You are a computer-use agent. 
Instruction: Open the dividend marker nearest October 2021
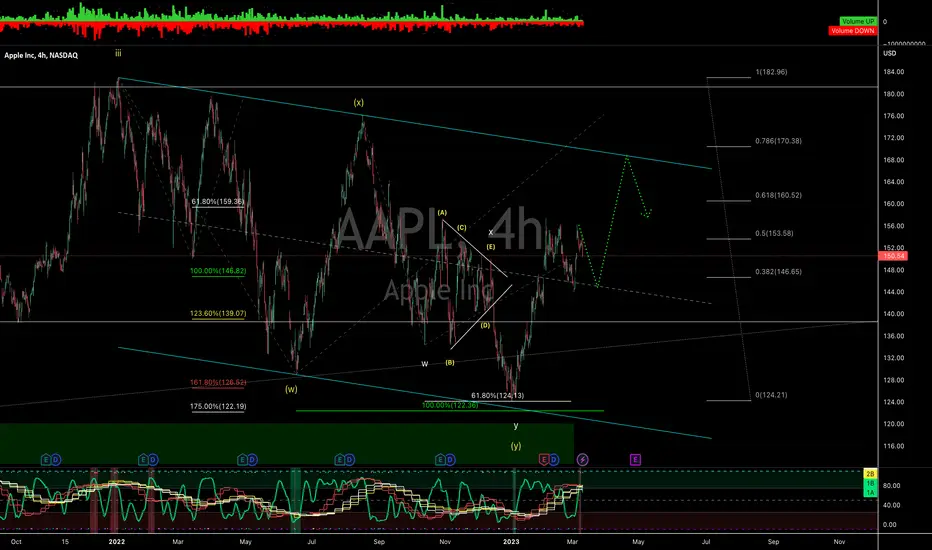click(x=56, y=460)
